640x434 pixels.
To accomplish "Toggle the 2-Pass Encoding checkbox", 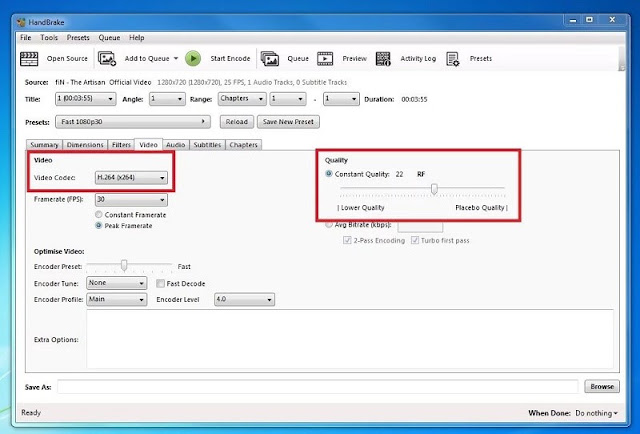I will coord(347,240).
